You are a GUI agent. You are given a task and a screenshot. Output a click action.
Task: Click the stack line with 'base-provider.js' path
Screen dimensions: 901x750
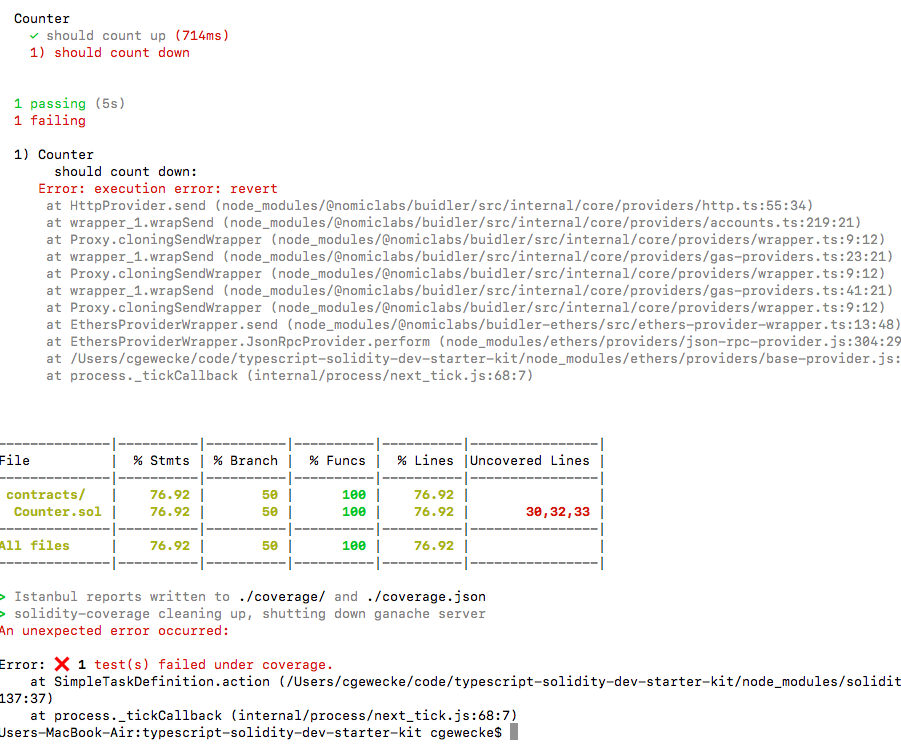pyautogui.click(x=473, y=359)
